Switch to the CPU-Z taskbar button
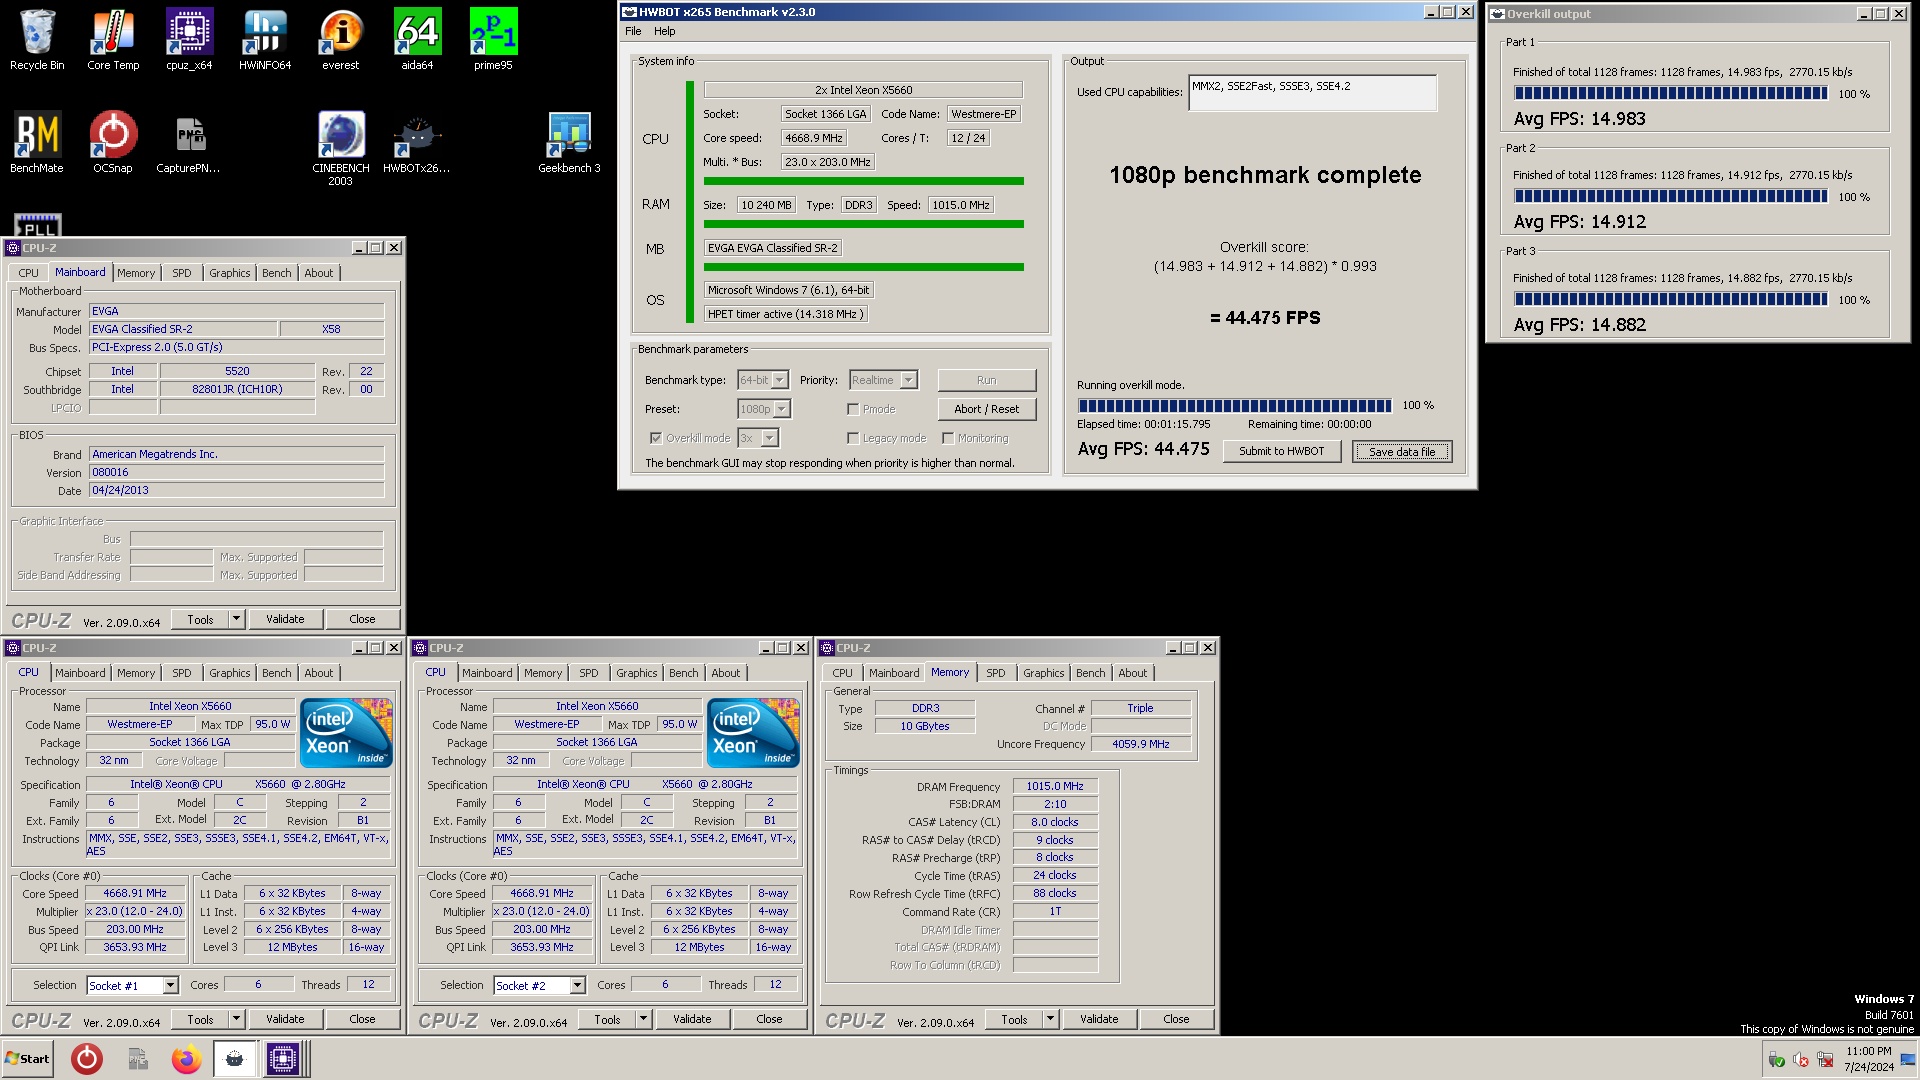1920x1080 pixels. [283, 1059]
